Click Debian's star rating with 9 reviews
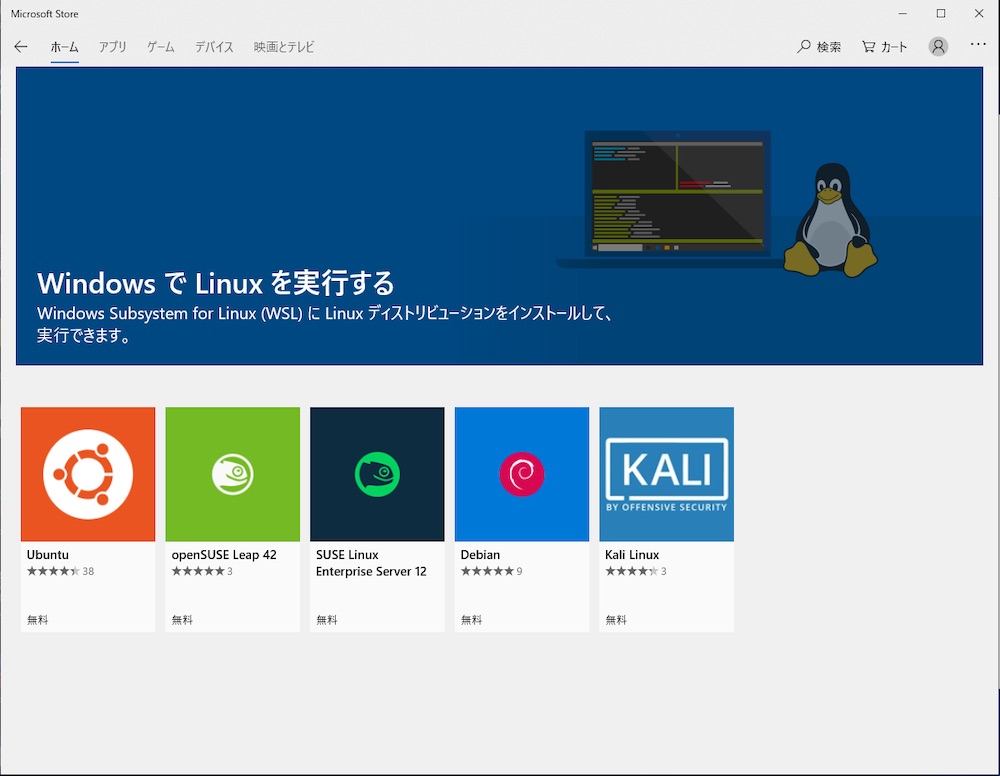 [492, 571]
